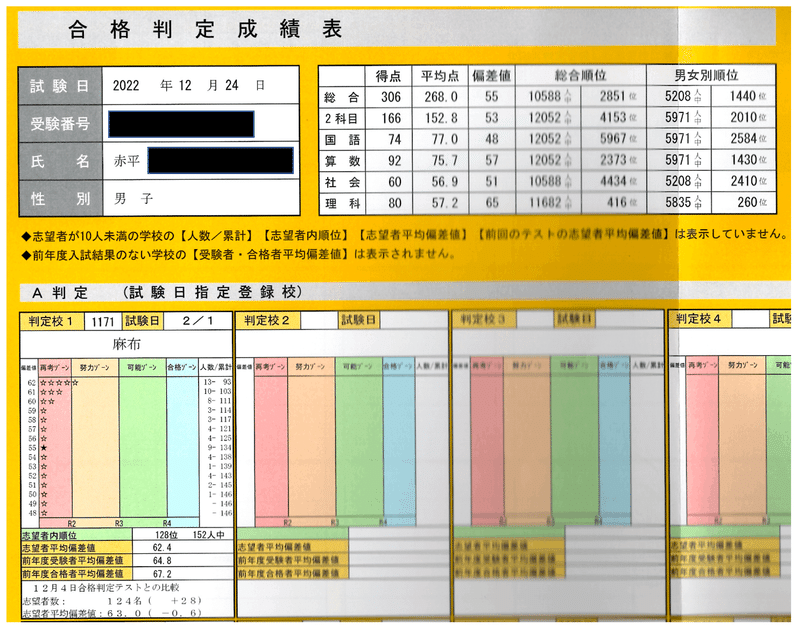Viewport: 800px width, 632px height.
Task: Select the 総合 row label
Action: (342, 97)
